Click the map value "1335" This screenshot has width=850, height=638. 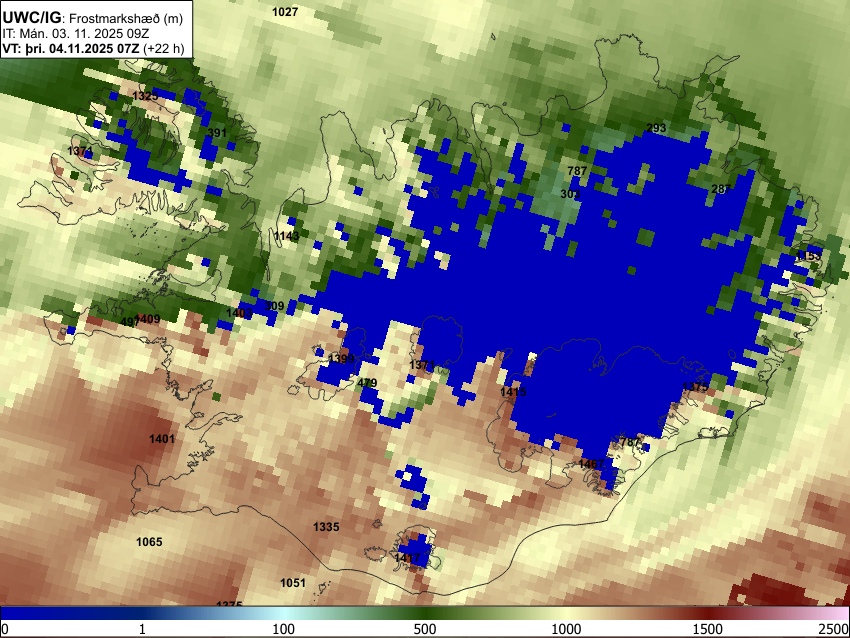[x=326, y=526]
